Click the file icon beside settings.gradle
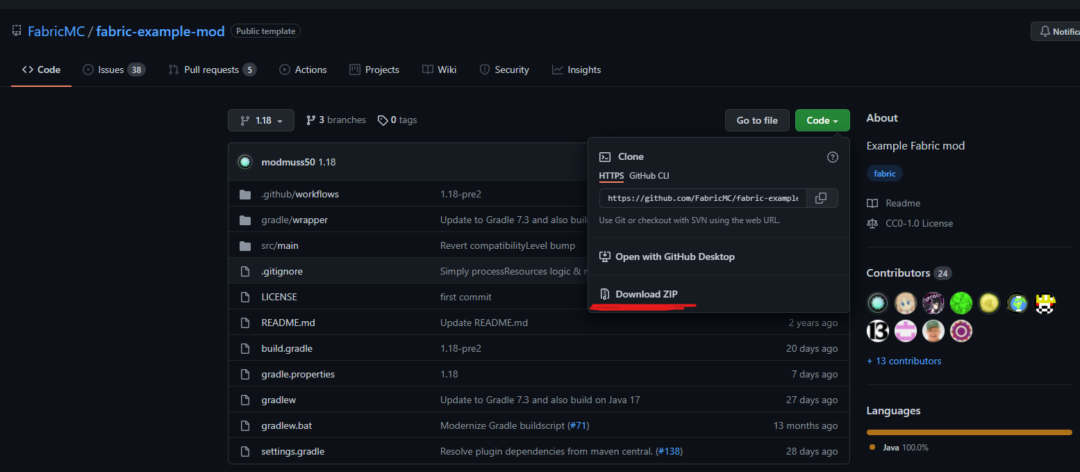This screenshot has height=472, width=1080. [245, 451]
